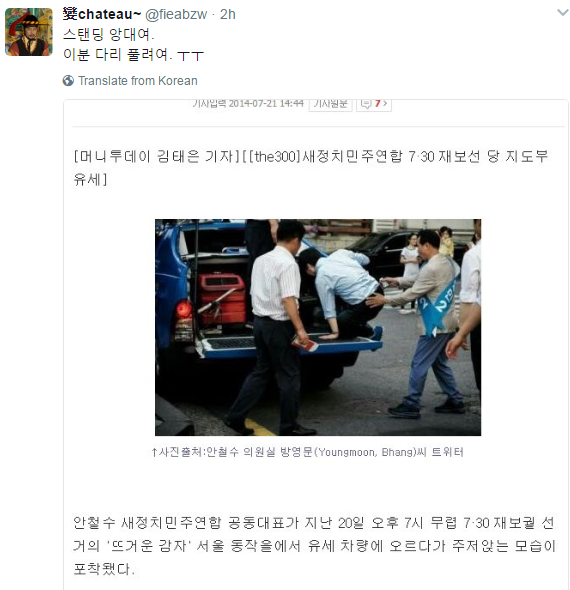
Task: Click the red comment count 7
Action: [x=377, y=103]
